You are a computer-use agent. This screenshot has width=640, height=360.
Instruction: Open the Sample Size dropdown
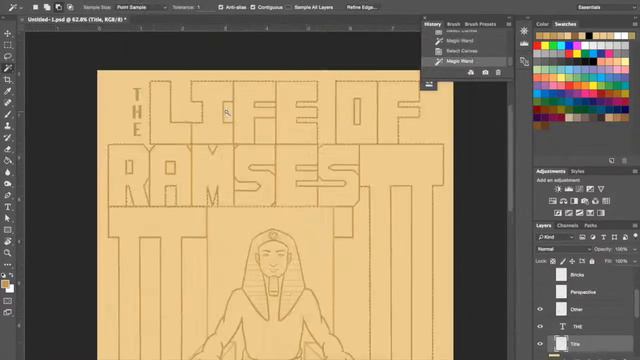click(141, 7)
